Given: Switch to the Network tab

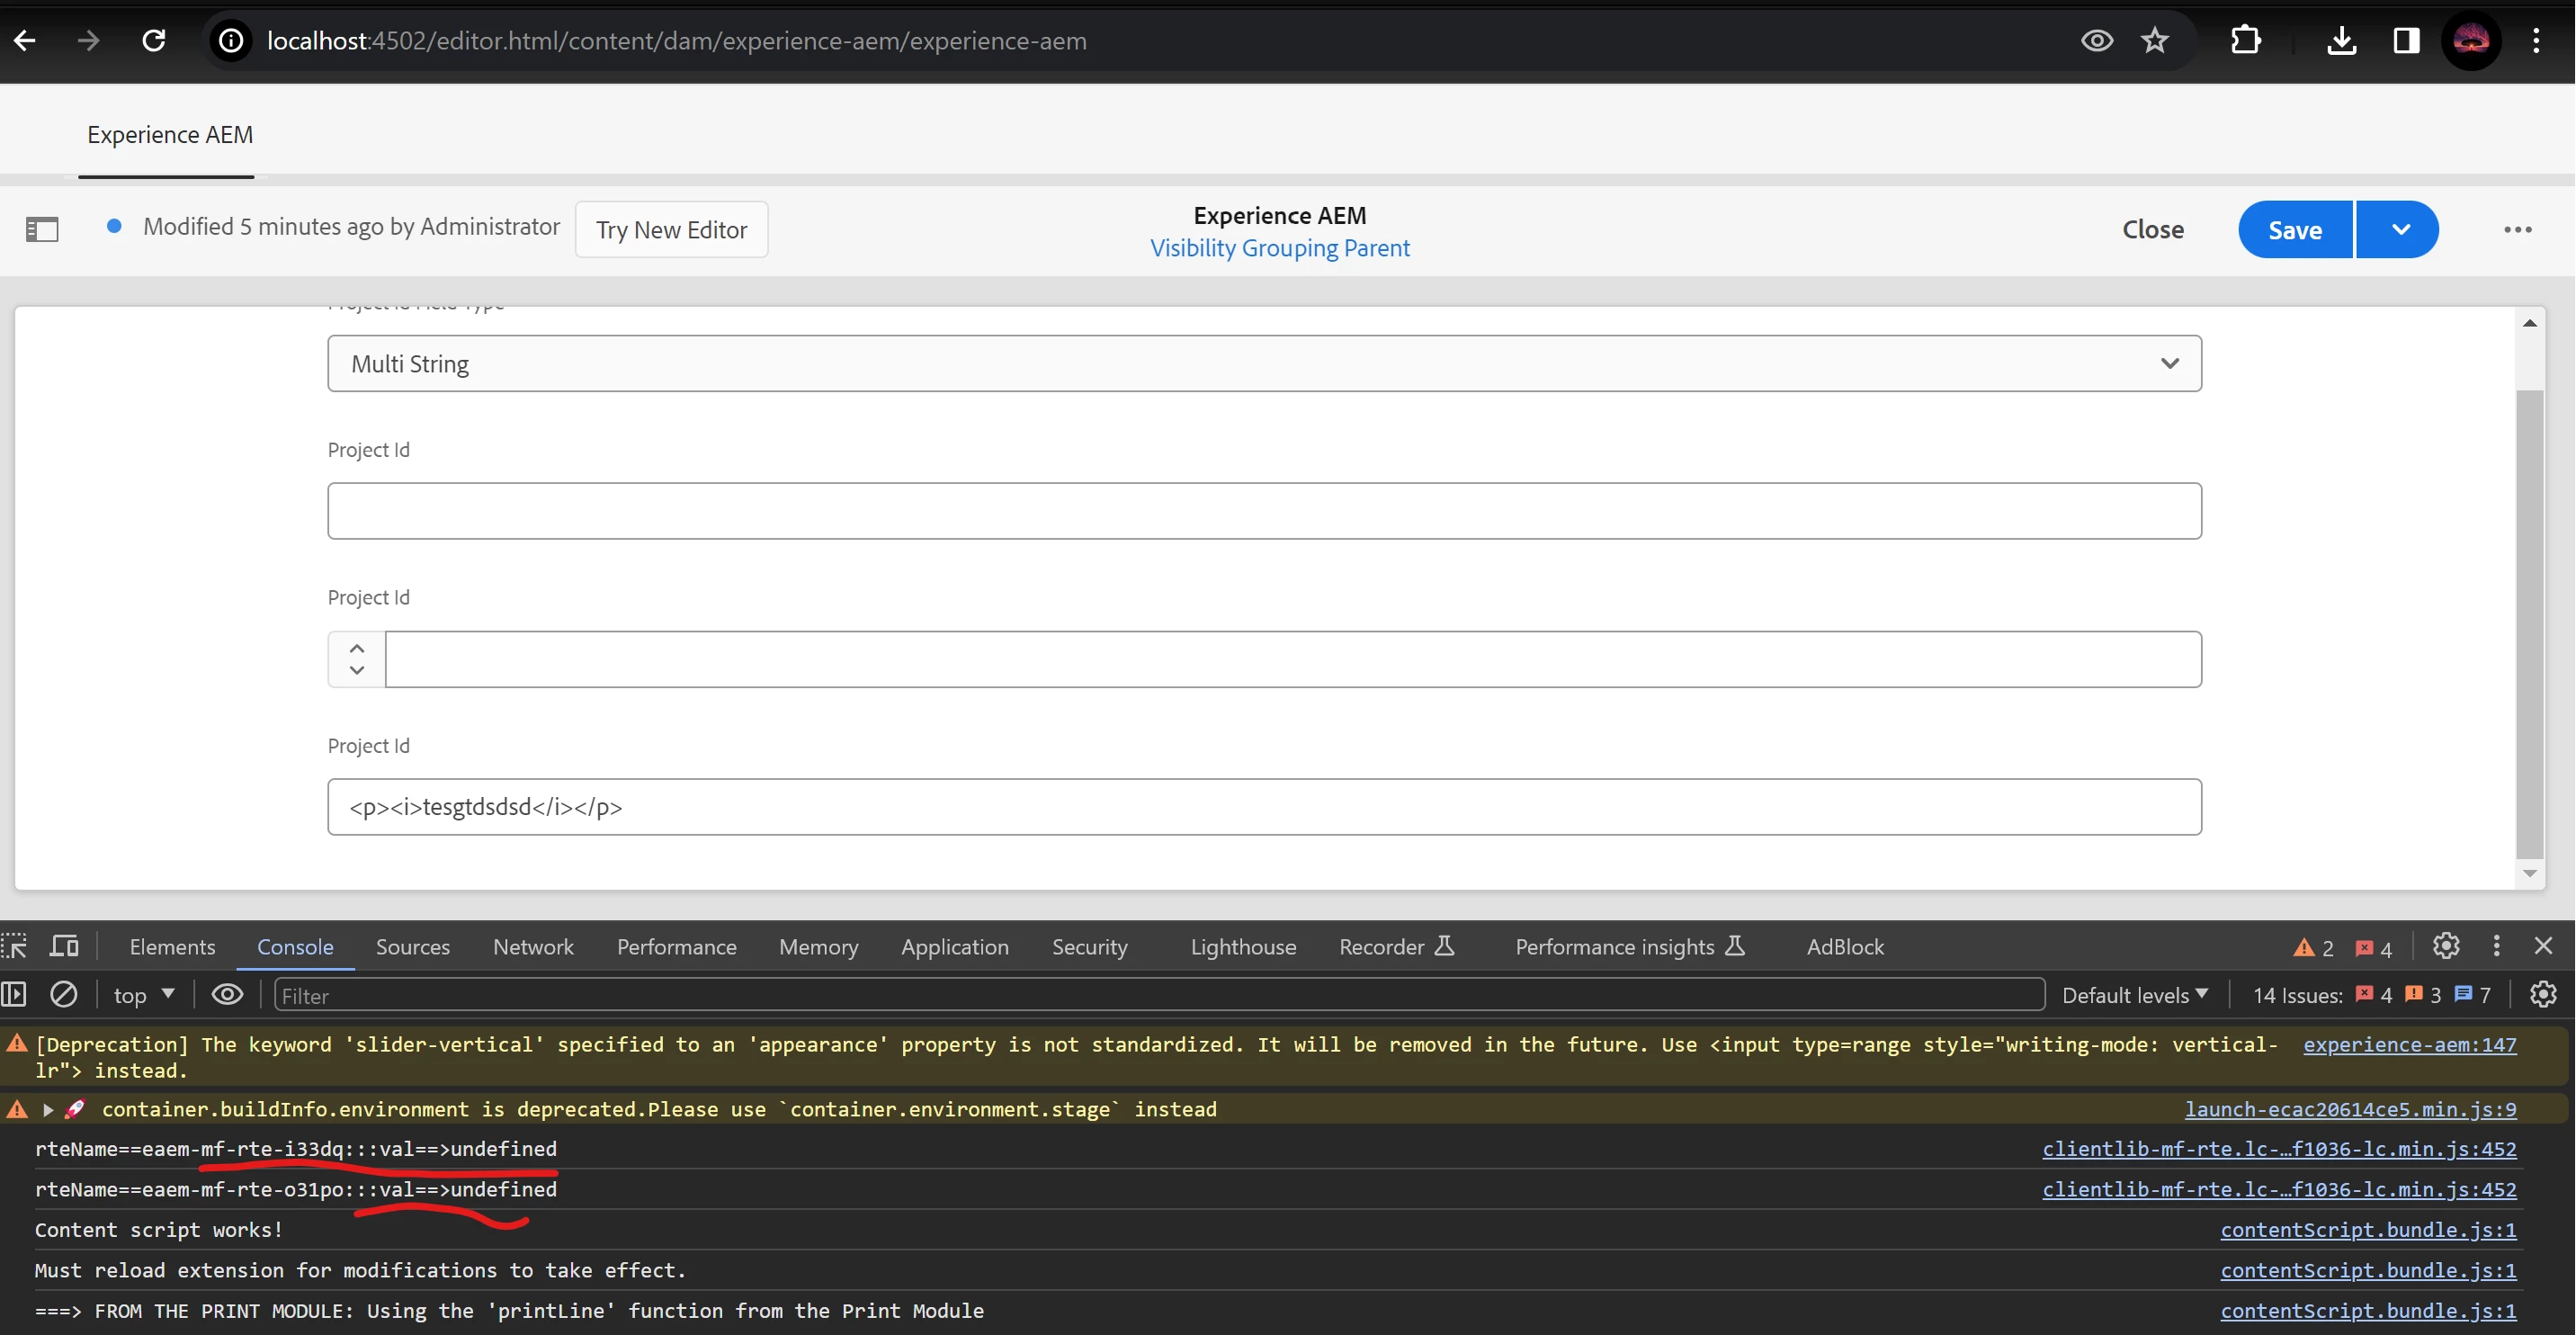Looking at the screenshot, I should (533, 947).
